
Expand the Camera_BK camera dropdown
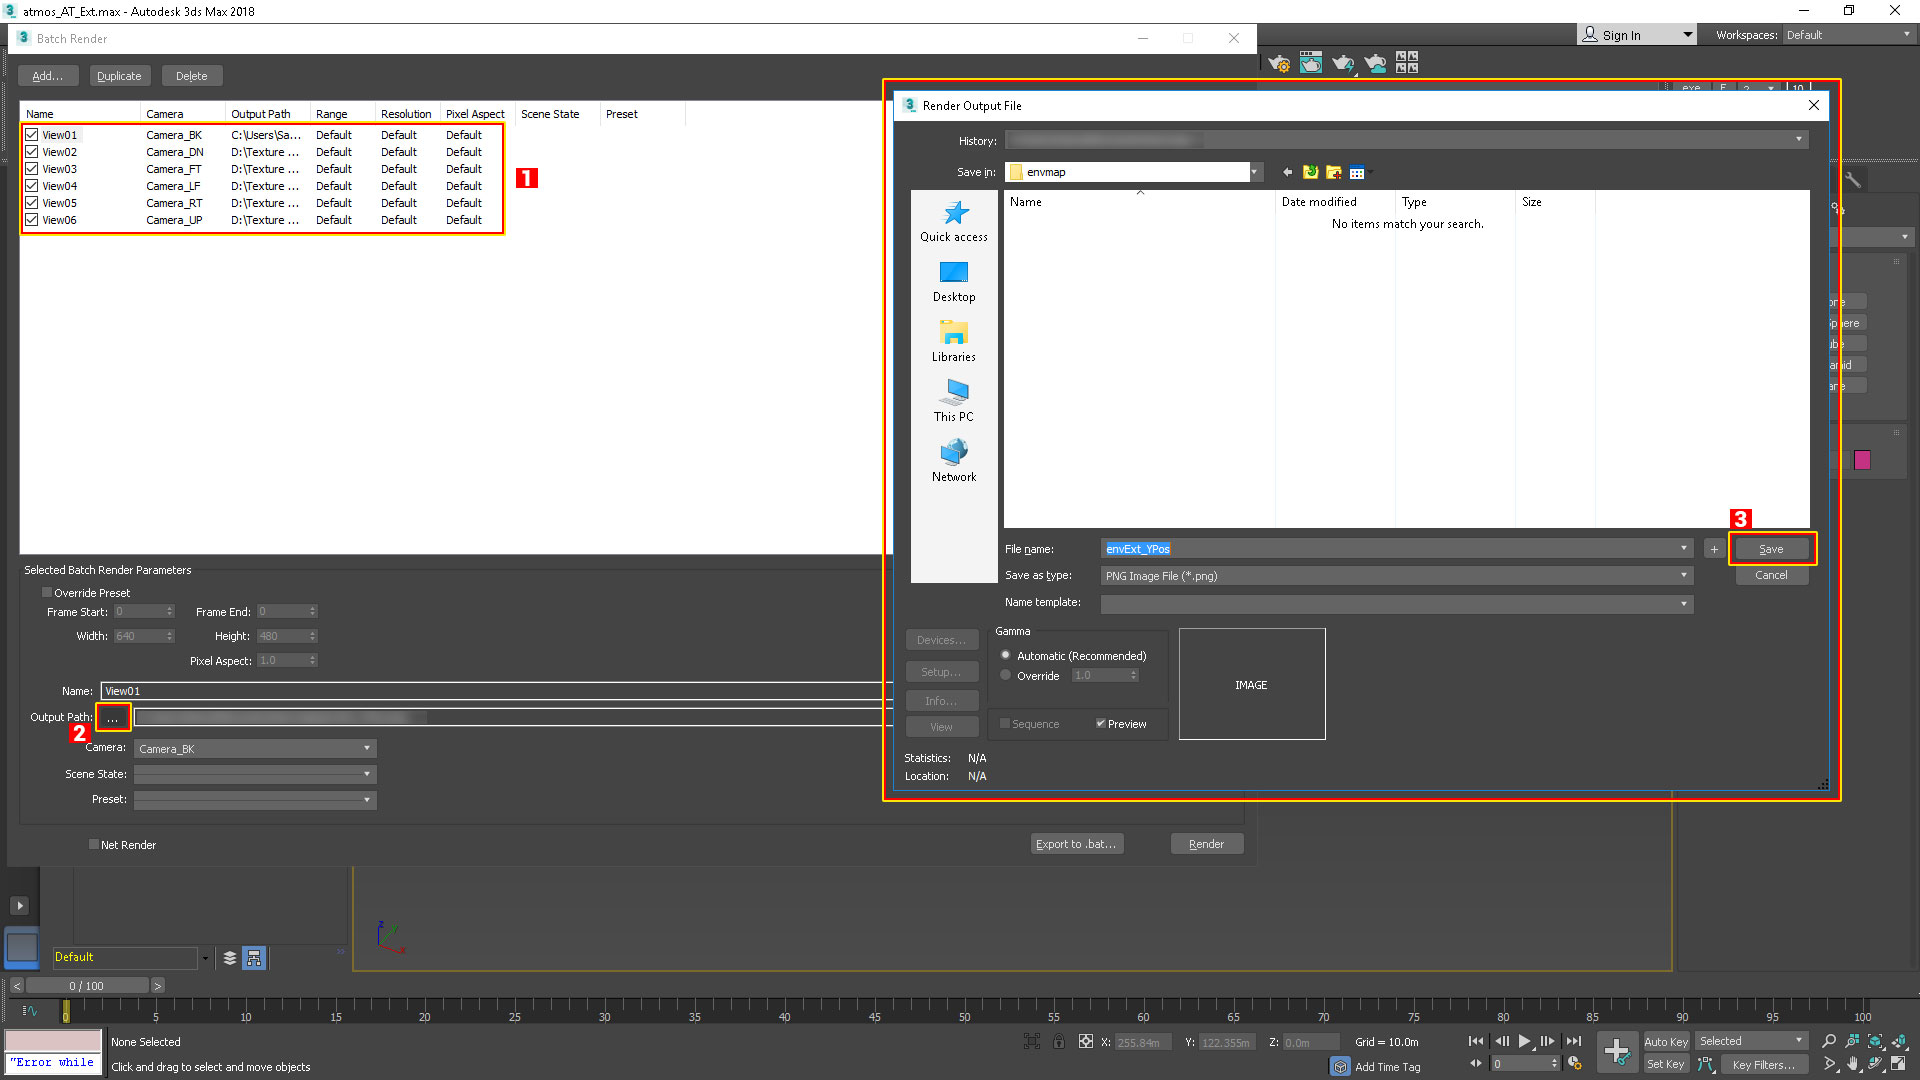pyautogui.click(x=366, y=748)
